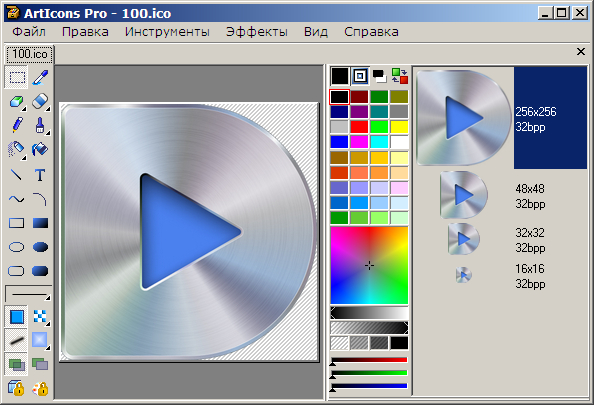The width and height of the screenshot is (594, 405).
Task: Swap the green and red colors icon
Action: [x=400, y=76]
